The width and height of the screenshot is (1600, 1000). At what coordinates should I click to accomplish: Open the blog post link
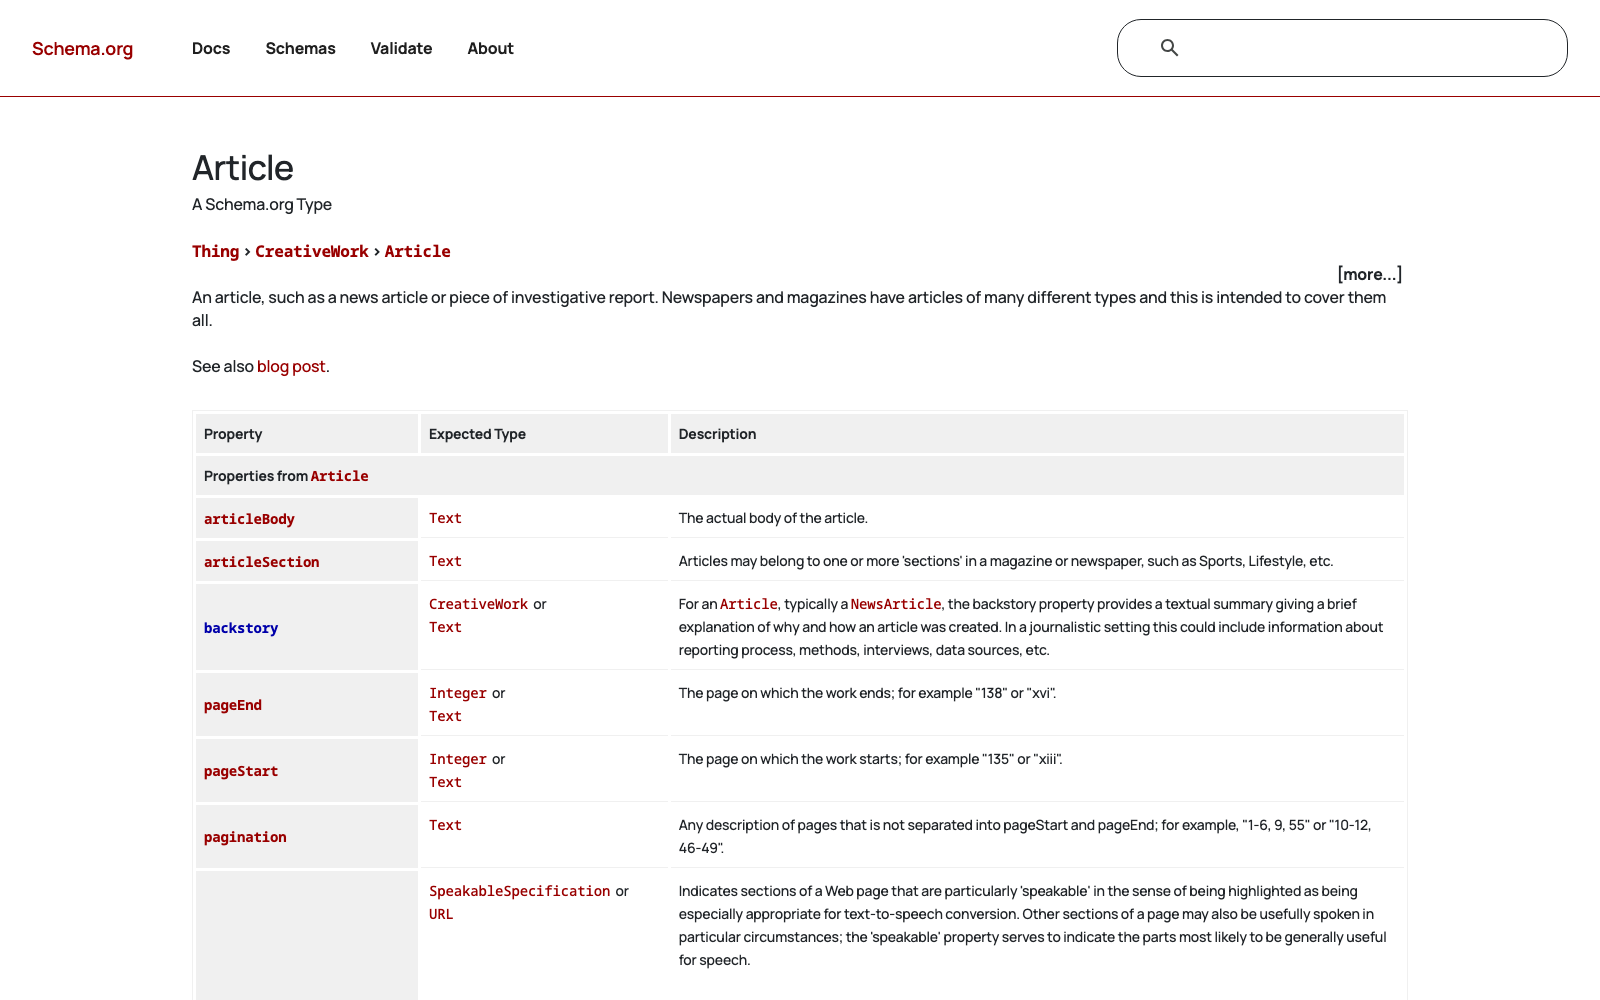coord(291,366)
